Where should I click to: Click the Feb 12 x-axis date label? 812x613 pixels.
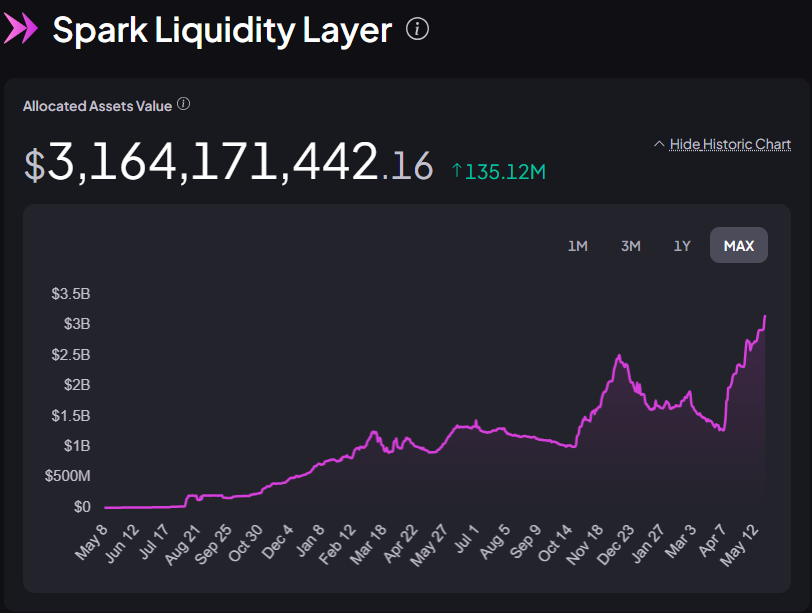[x=338, y=545]
